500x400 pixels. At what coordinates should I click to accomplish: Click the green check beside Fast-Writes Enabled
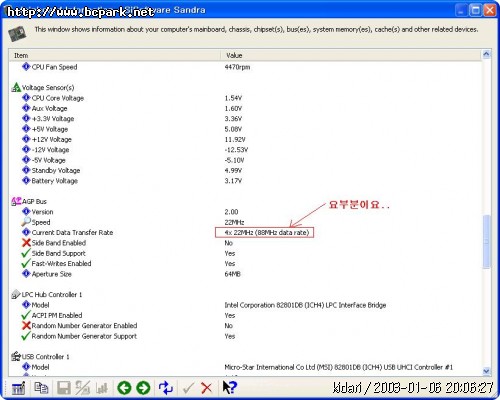26,263
